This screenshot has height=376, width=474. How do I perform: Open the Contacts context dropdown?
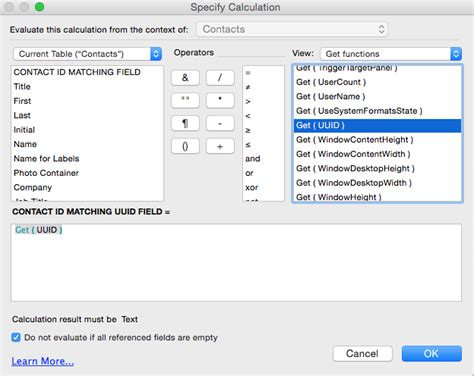tap(292, 29)
